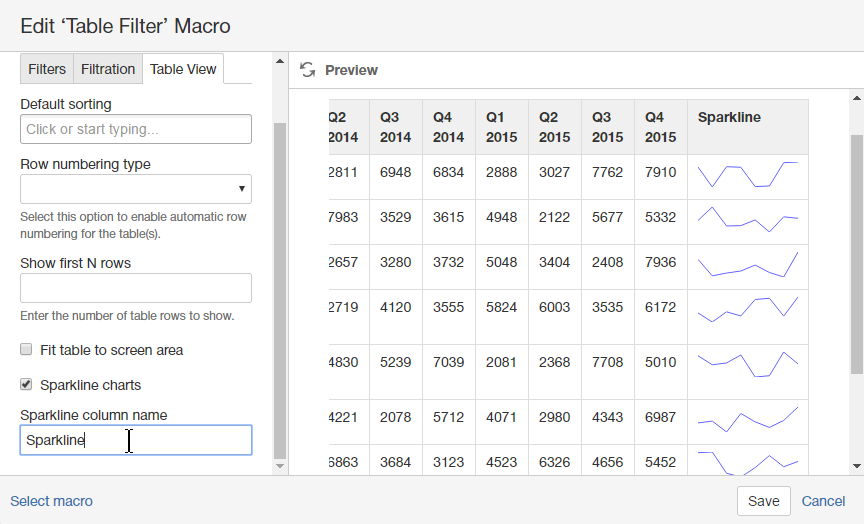Enable Fit table to screen area
This screenshot has height=524, width=864.
pyautogui.click(x=27, y=350)
